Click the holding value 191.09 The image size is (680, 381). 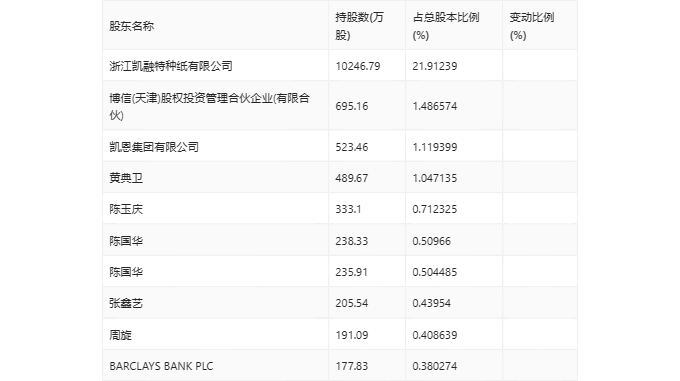[352, 335]
